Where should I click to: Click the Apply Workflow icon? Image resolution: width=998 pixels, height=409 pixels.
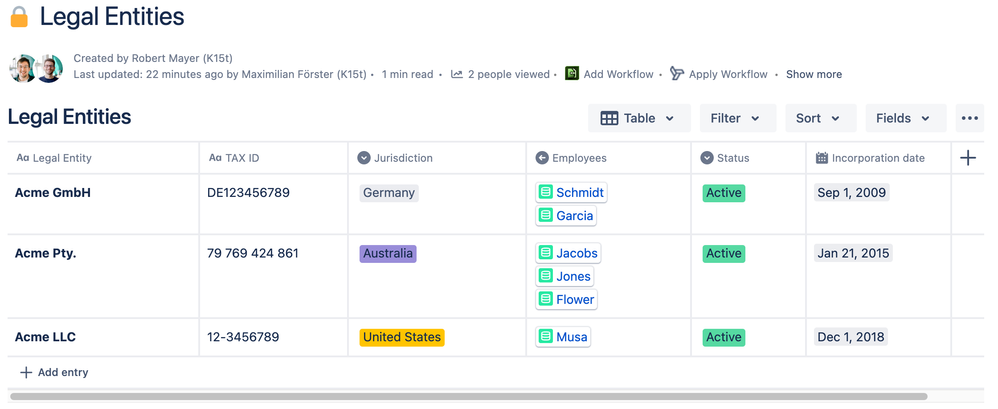677,74
